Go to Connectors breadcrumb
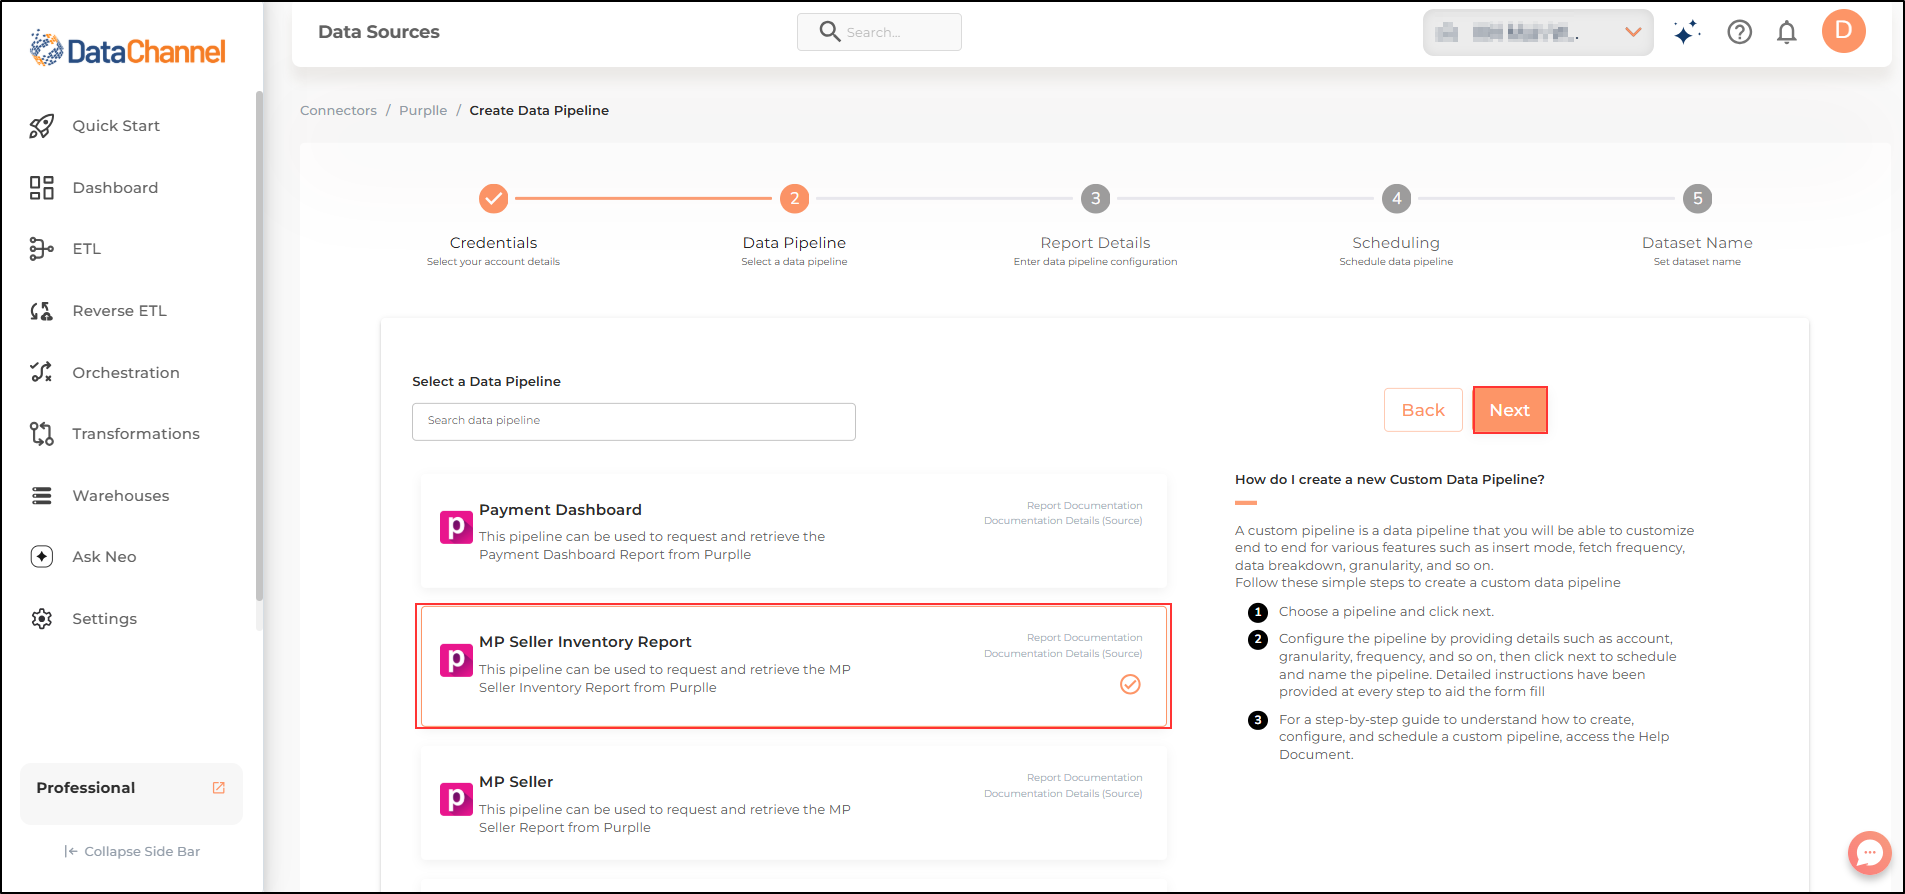Image resolution: width=1905 pixels, height=894 pixels. point(338,111)
